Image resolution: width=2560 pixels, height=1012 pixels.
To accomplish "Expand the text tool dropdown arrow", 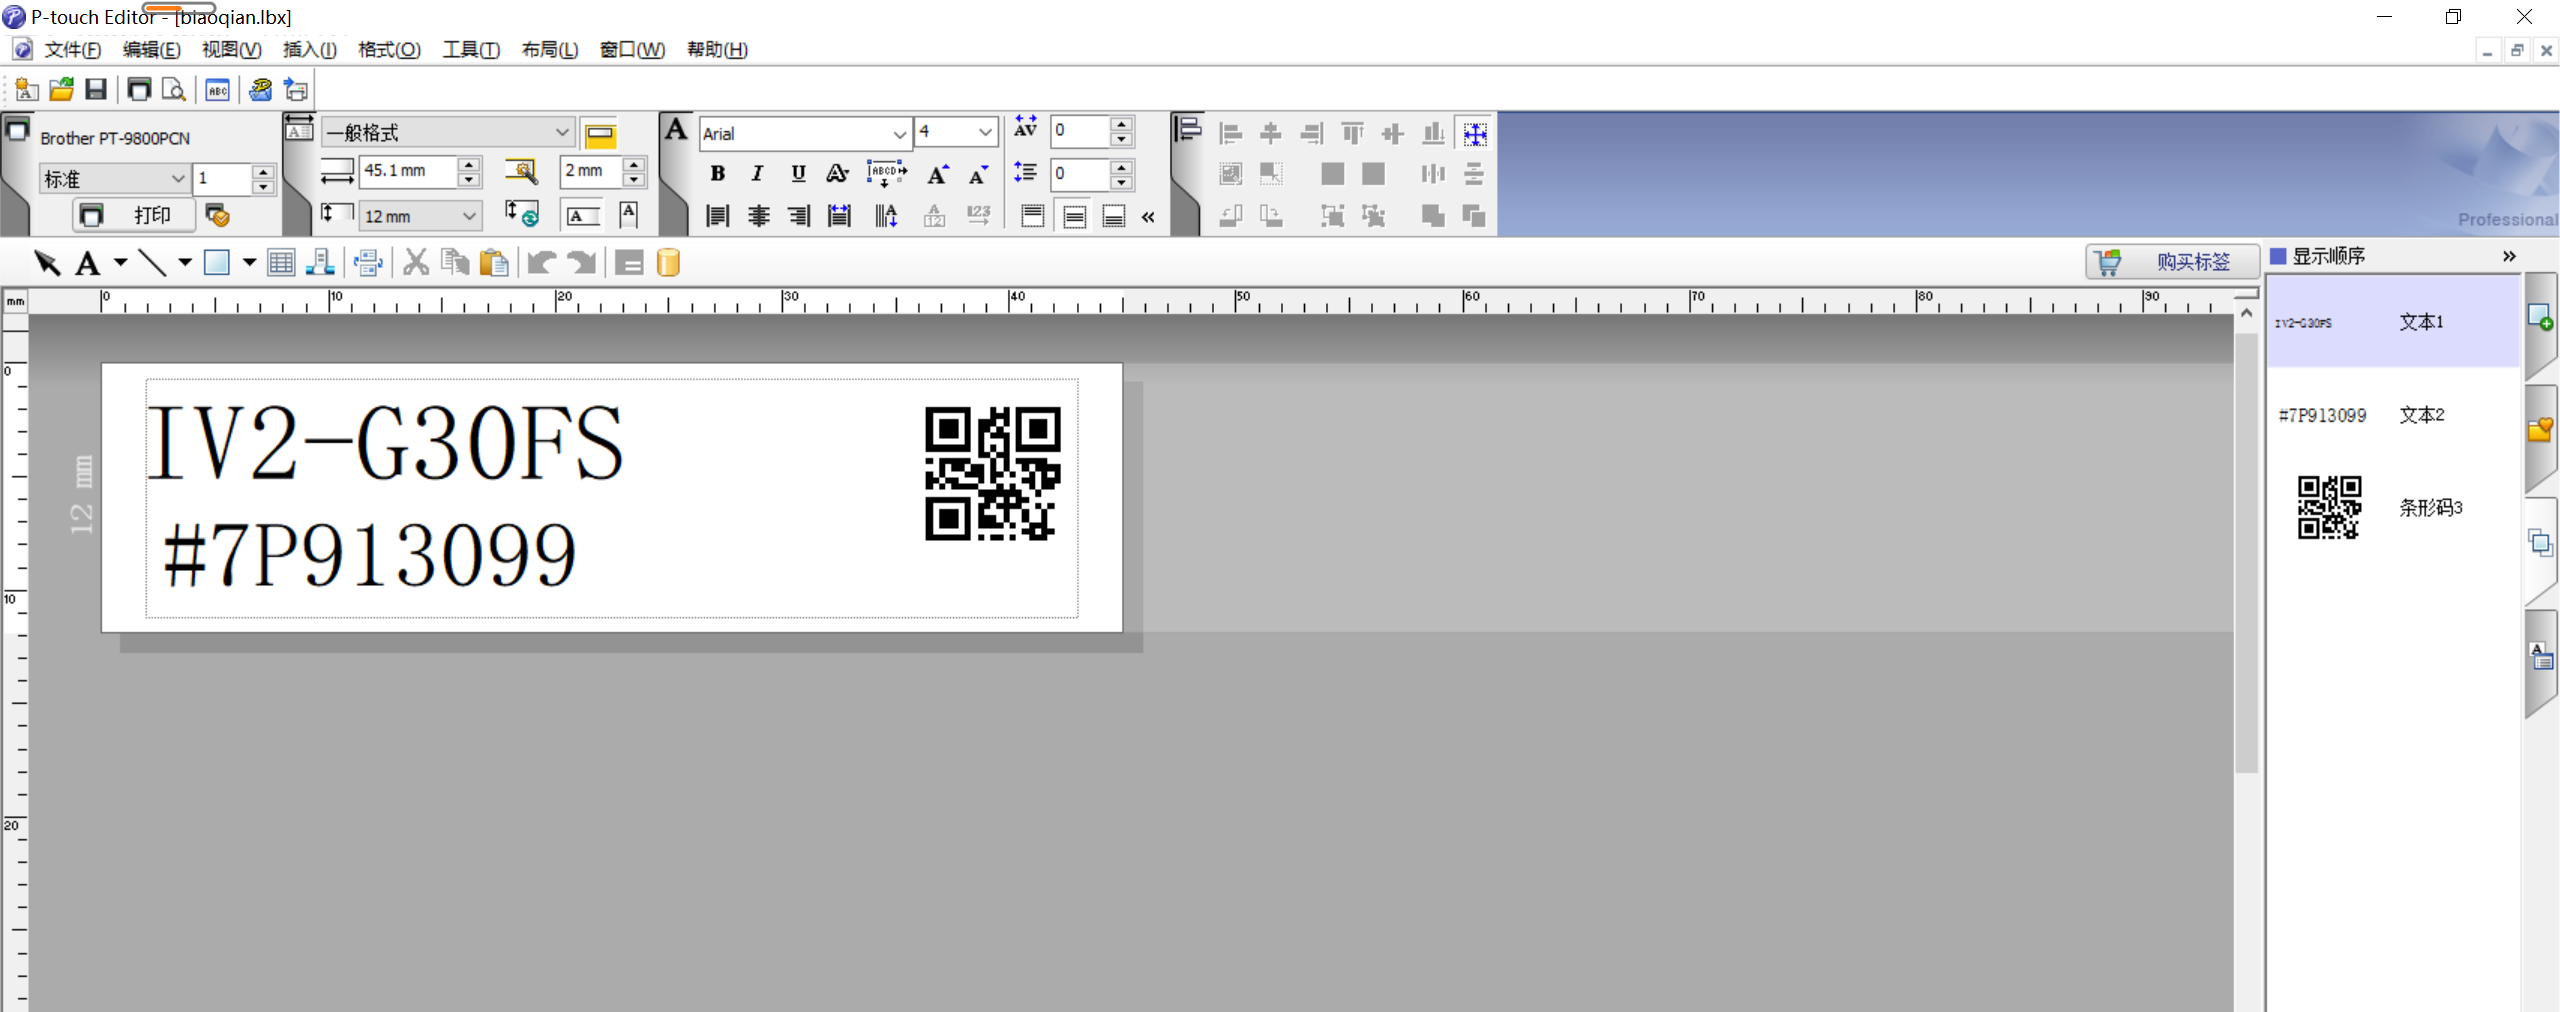I will tap(121, 263).
